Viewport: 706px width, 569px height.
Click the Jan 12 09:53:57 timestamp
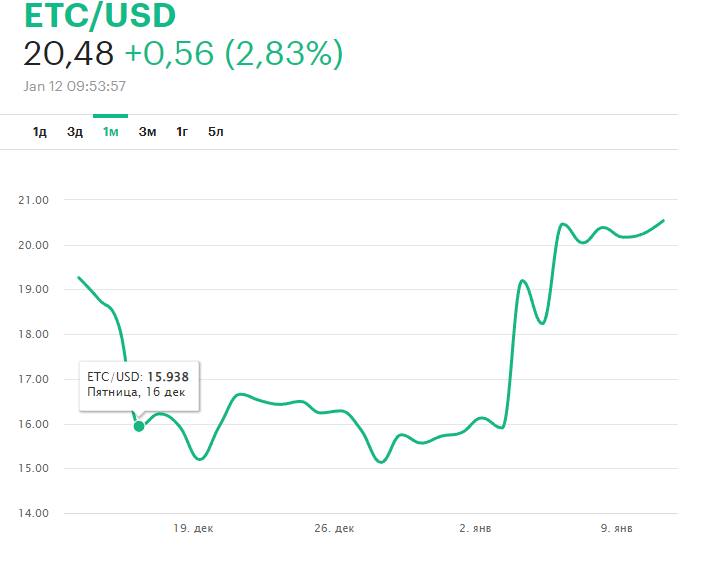click(74, 86)
